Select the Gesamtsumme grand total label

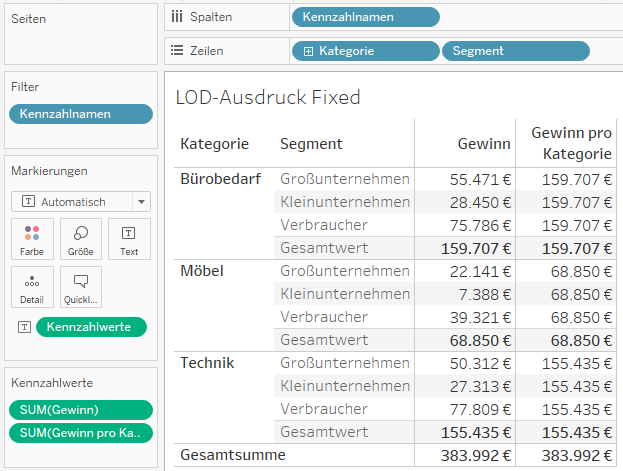coord(233,455)
